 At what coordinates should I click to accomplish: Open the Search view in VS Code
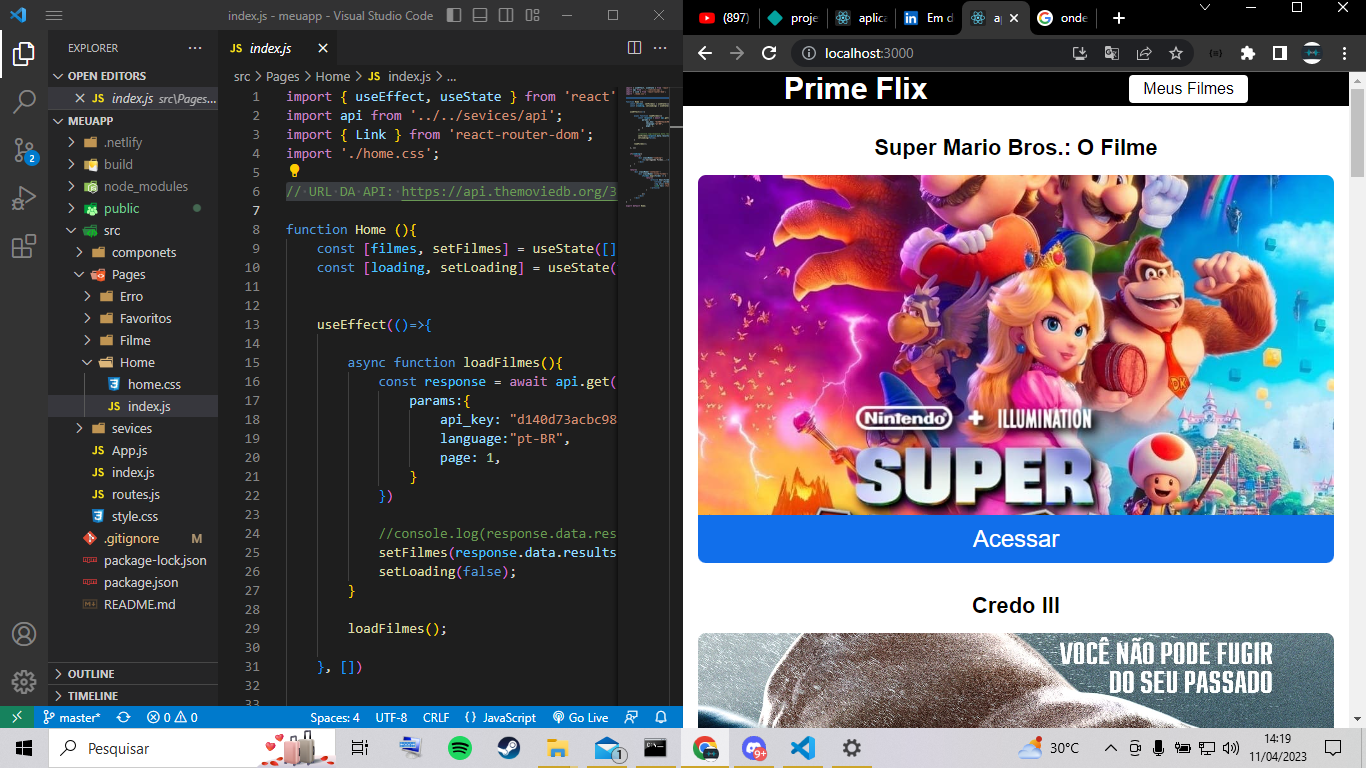(24, 102)
